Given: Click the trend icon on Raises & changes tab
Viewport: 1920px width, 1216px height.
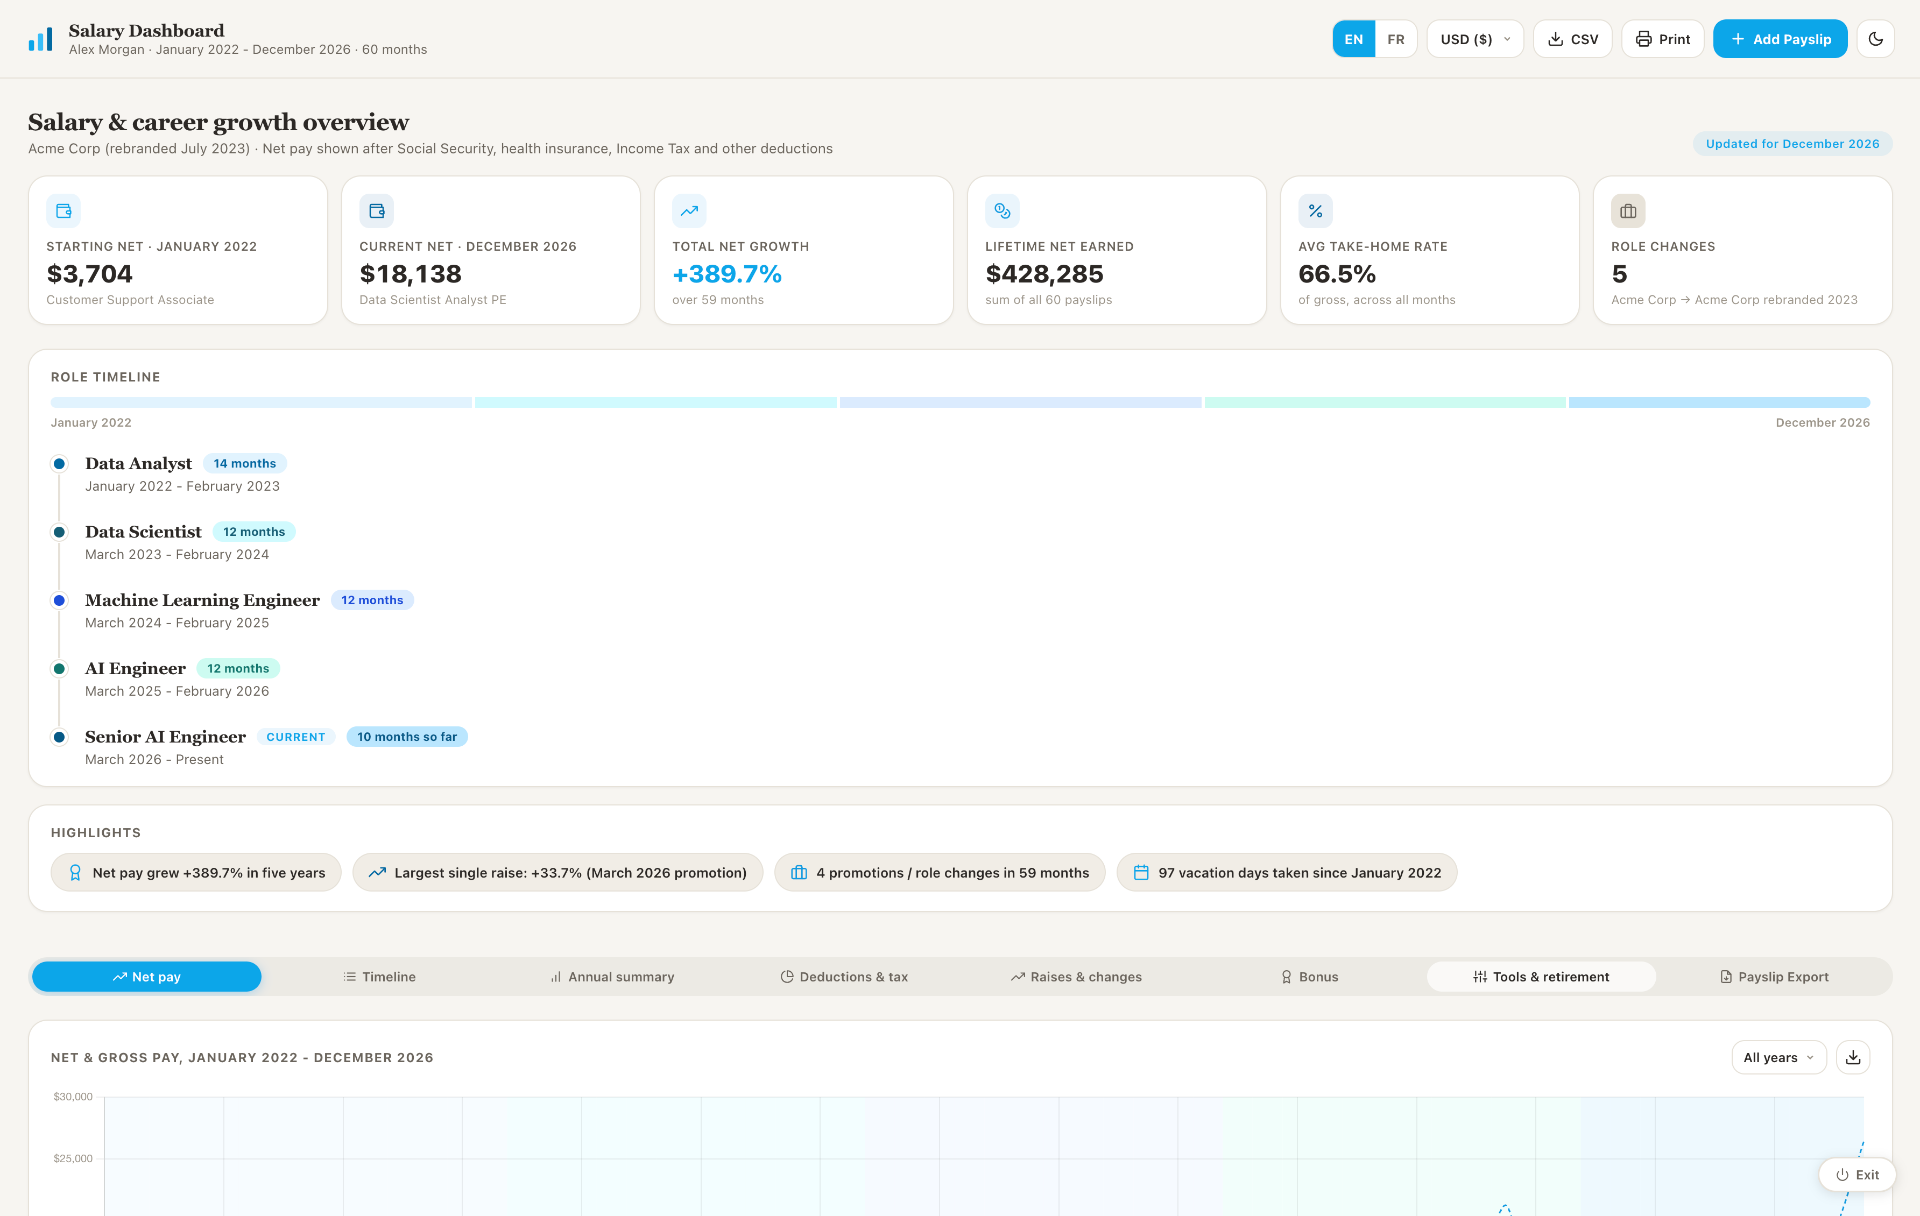Looking at the screenshot, I should (x=1018, y=977).
